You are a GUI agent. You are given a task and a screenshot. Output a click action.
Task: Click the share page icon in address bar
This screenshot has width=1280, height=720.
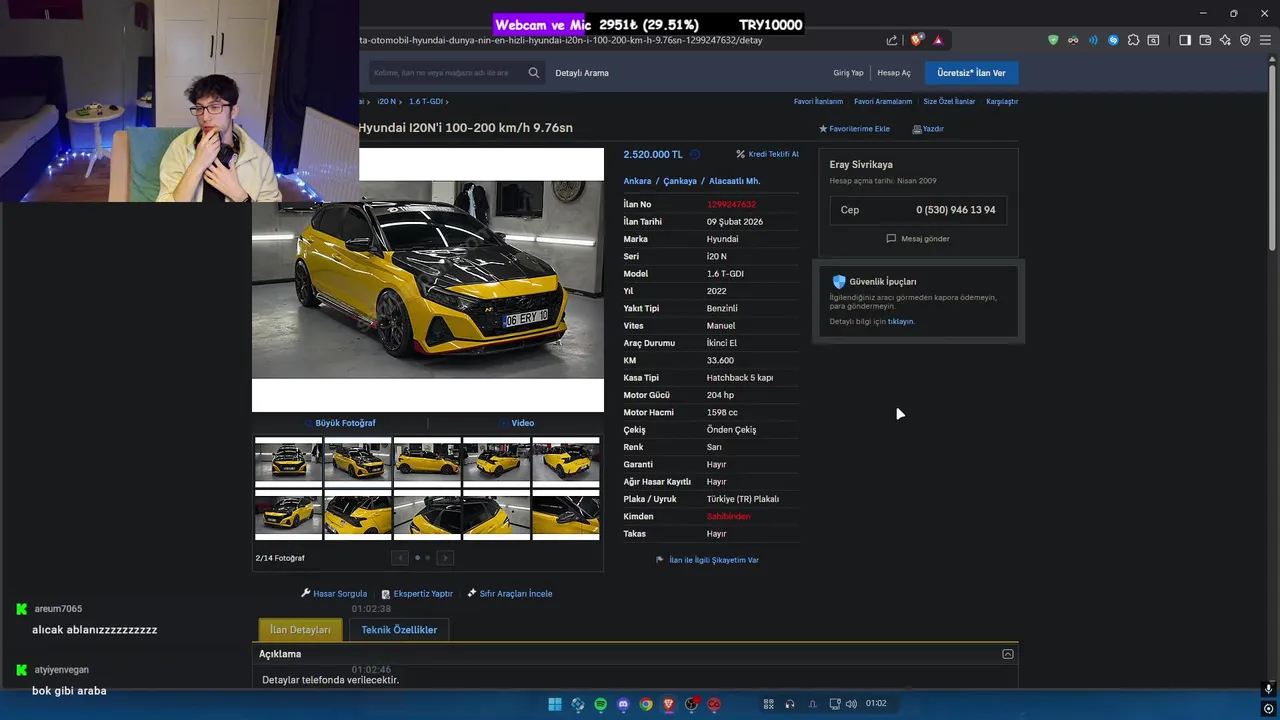[x=892, y=40]
